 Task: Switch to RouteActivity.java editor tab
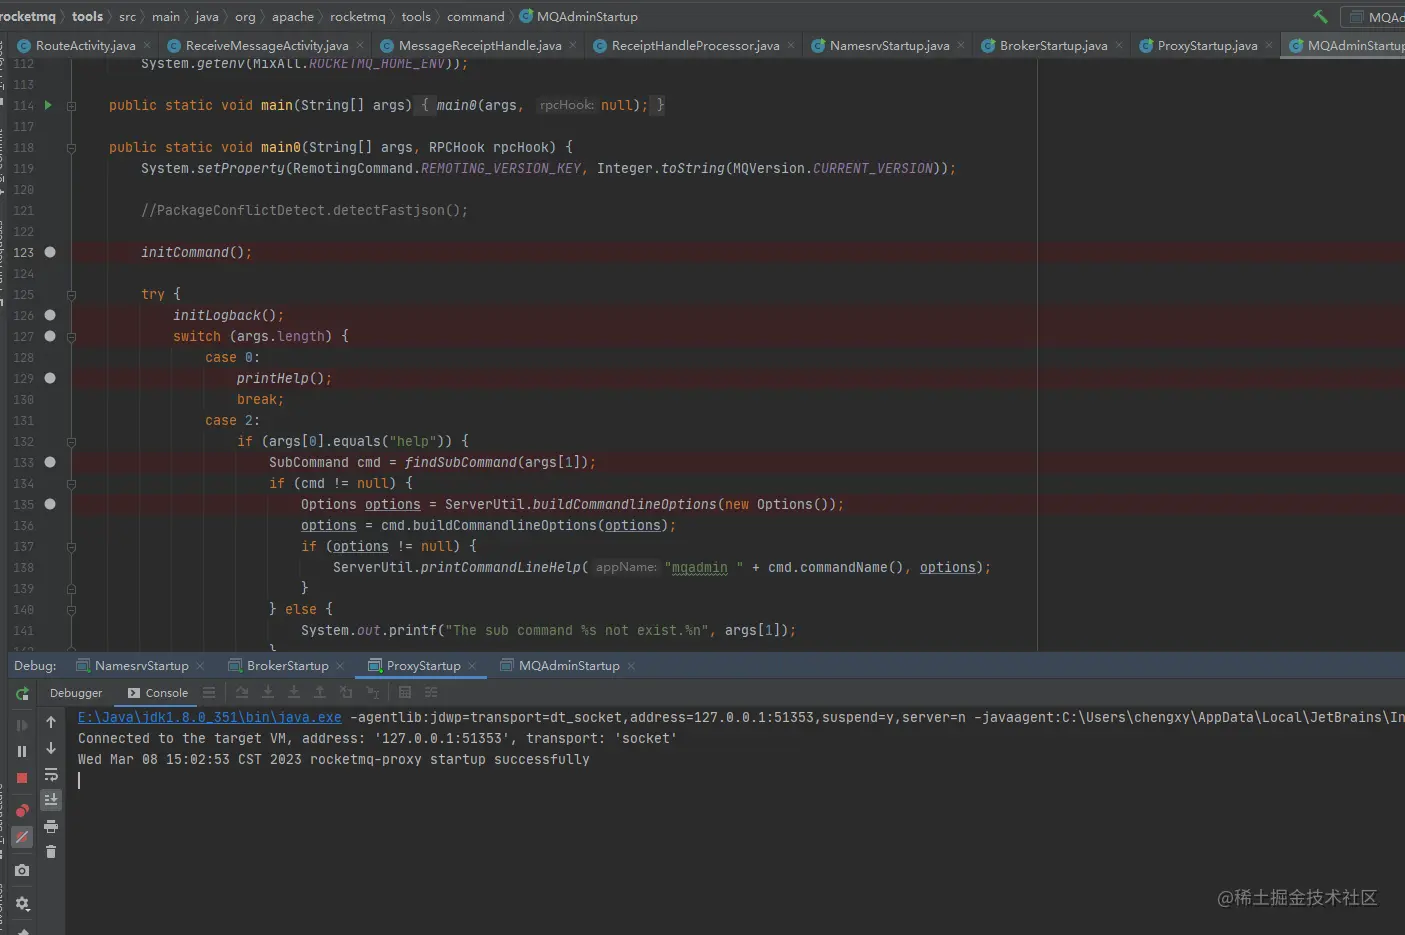(x=85, y=45)
